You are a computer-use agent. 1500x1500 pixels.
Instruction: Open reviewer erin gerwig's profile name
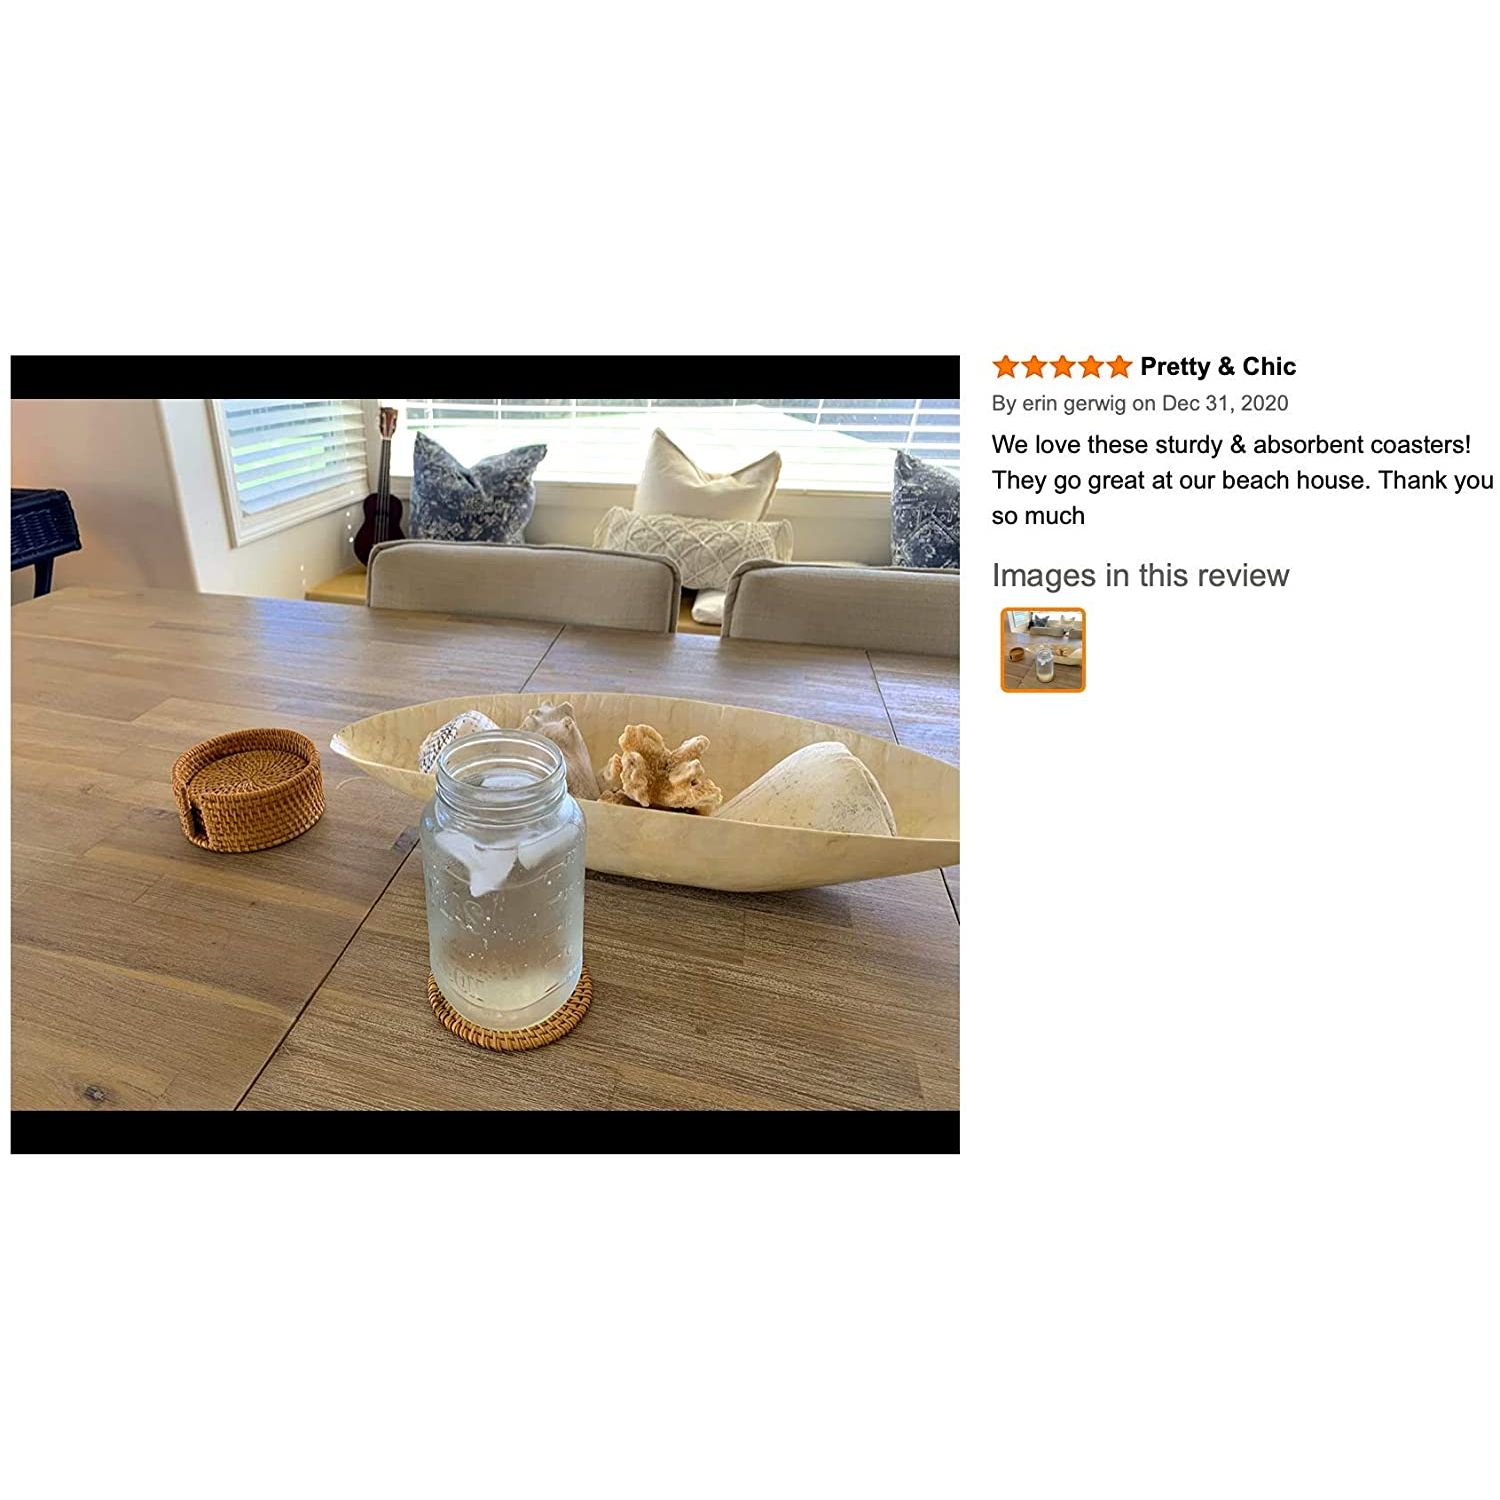coord(1074,403)
